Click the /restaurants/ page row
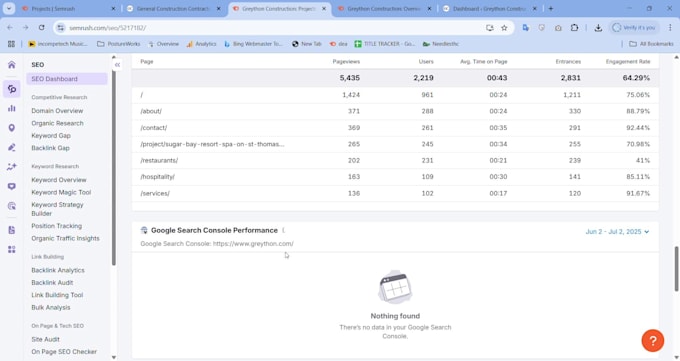Viewport: 680px width, 361px height. (395, 161)
